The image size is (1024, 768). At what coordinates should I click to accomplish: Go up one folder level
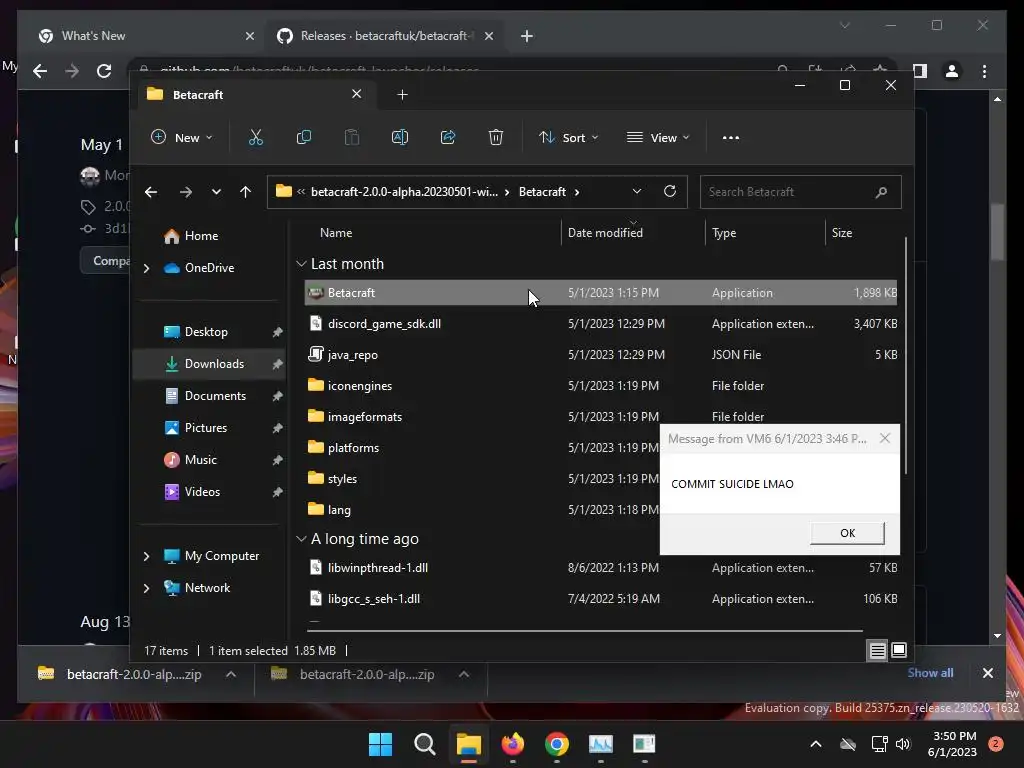pyautogui.click(x=246, y=192)
